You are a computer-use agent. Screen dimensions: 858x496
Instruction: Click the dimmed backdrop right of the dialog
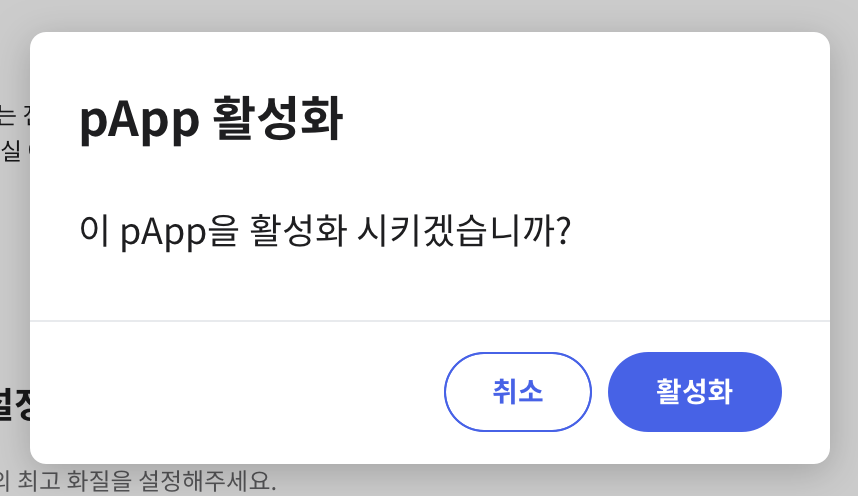pyautogui.click(x=844, y=246)
